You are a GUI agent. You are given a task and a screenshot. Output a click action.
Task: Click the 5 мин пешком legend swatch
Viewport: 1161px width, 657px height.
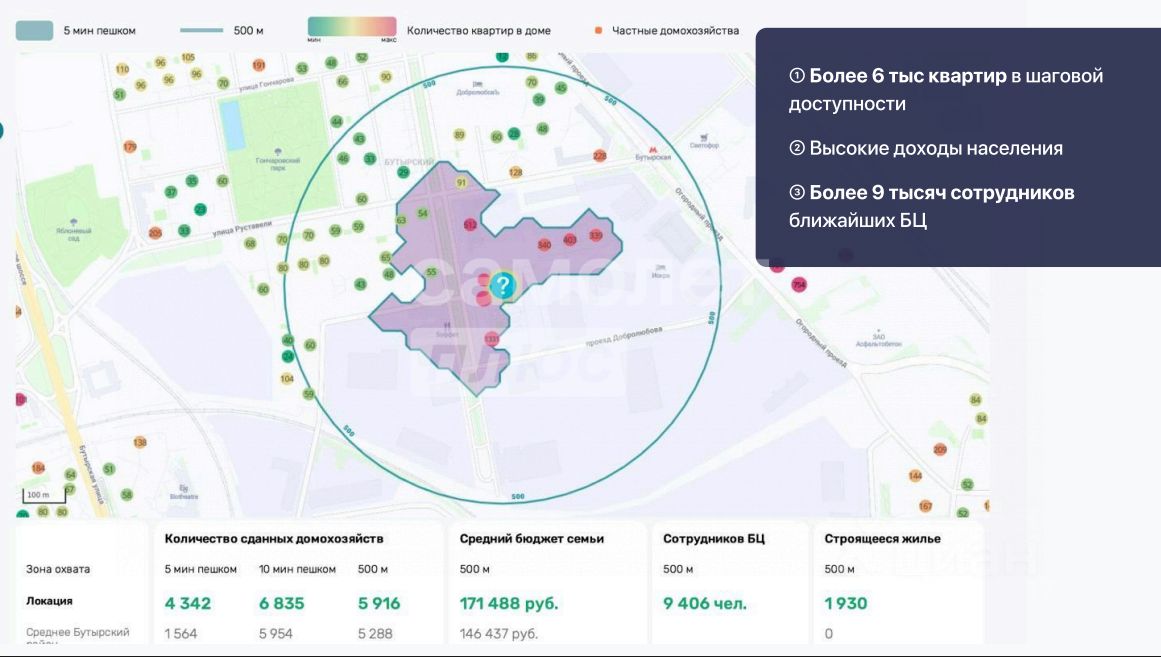pos(34,30)
